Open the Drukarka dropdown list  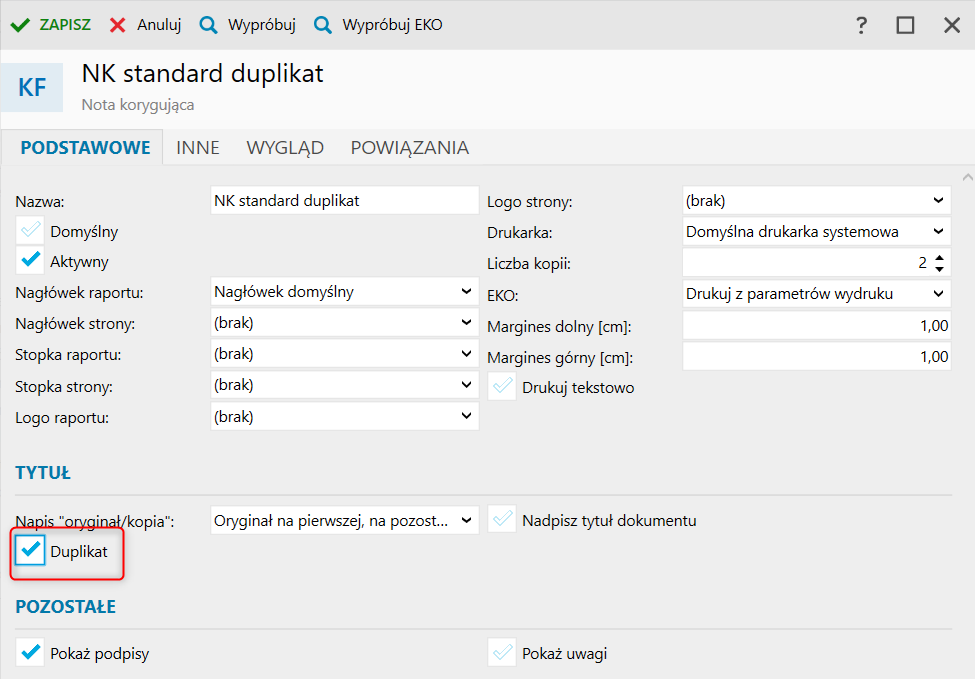pos(937,231)
